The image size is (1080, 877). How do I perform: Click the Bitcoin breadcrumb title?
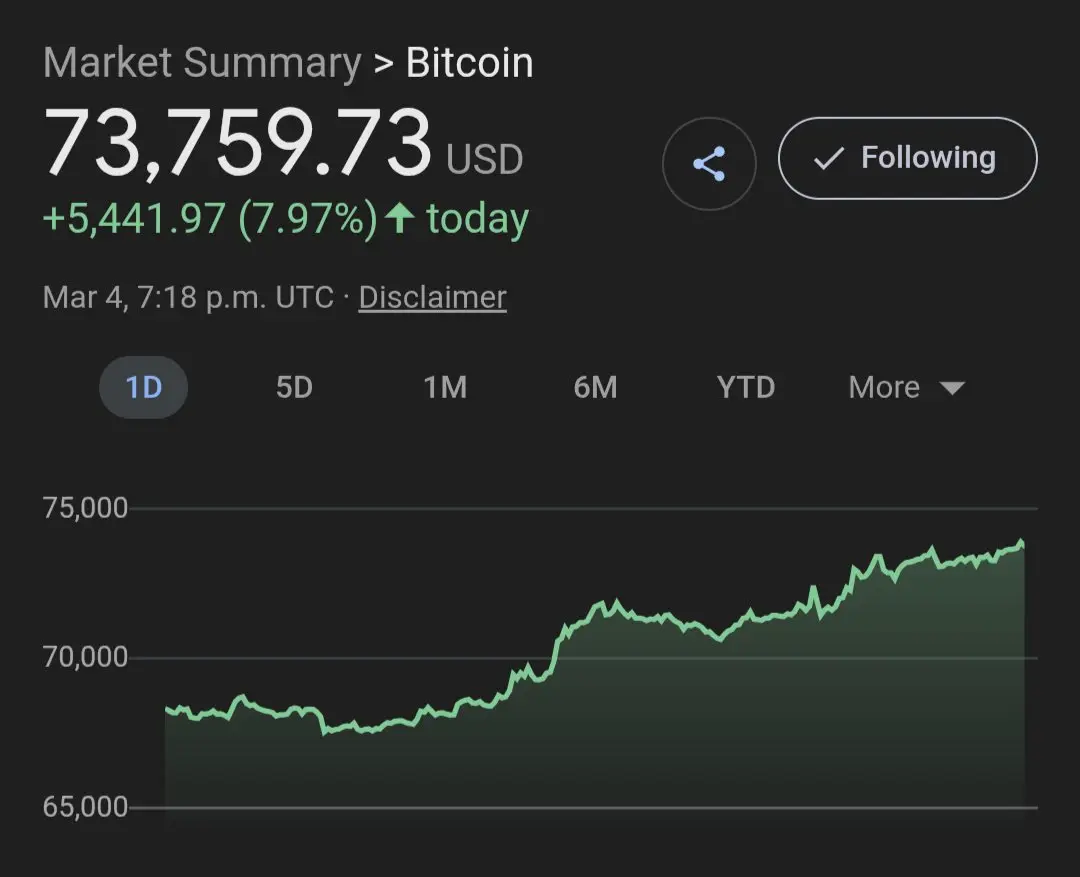pyautogui.click(x=469, y=63)
